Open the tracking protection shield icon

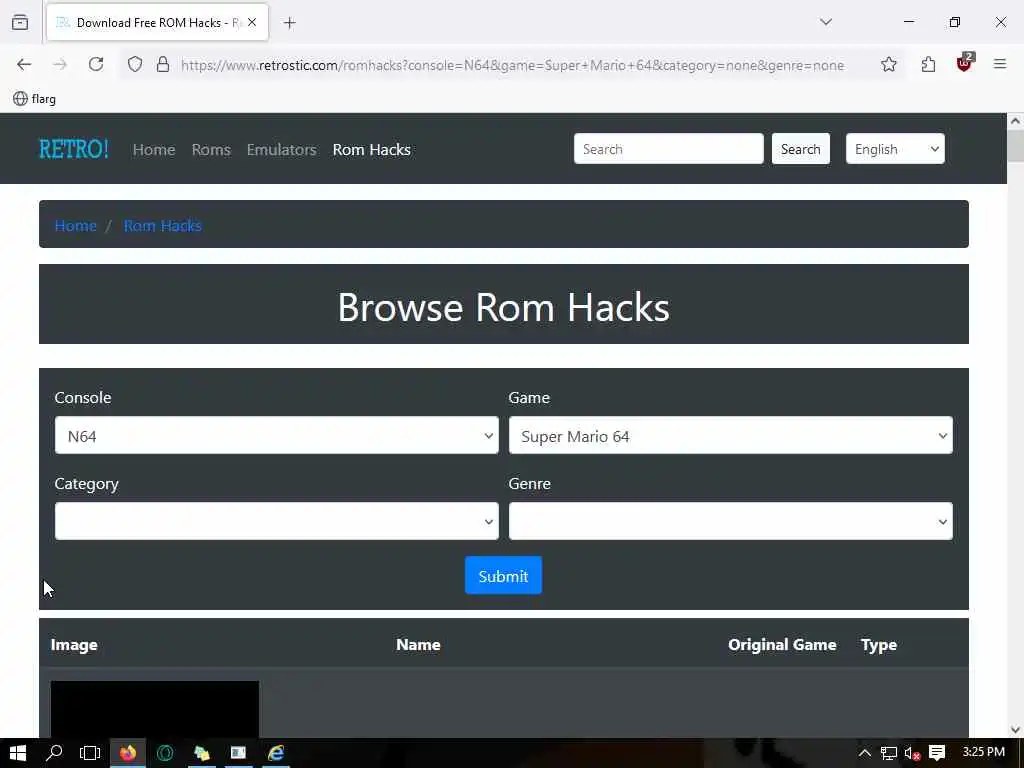(135, 64)
